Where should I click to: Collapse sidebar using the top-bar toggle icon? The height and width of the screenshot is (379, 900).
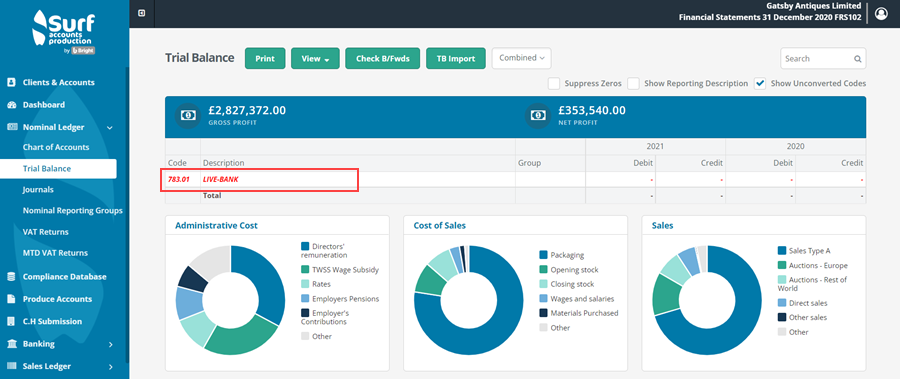pos(142,13)
